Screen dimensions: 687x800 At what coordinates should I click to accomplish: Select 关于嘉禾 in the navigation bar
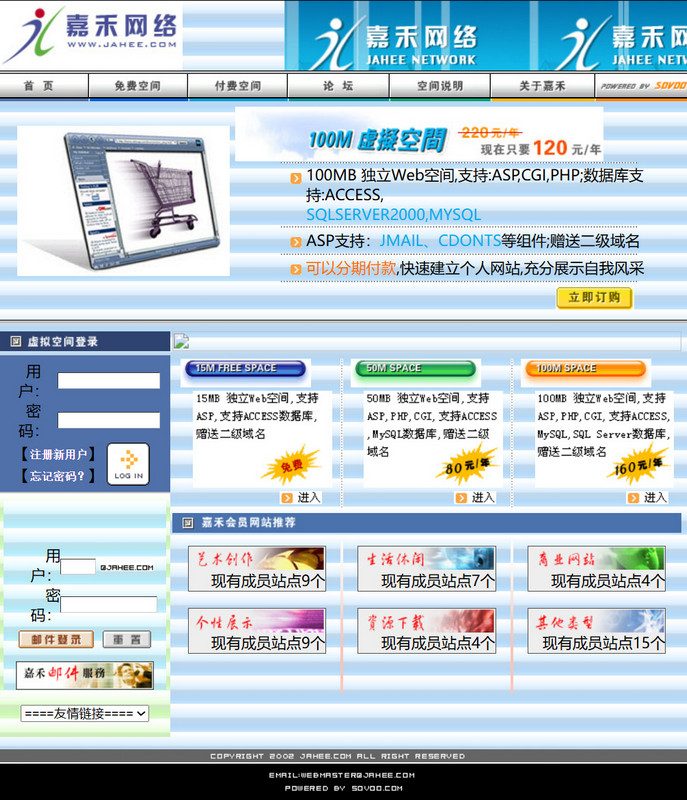tap(542, 86)
